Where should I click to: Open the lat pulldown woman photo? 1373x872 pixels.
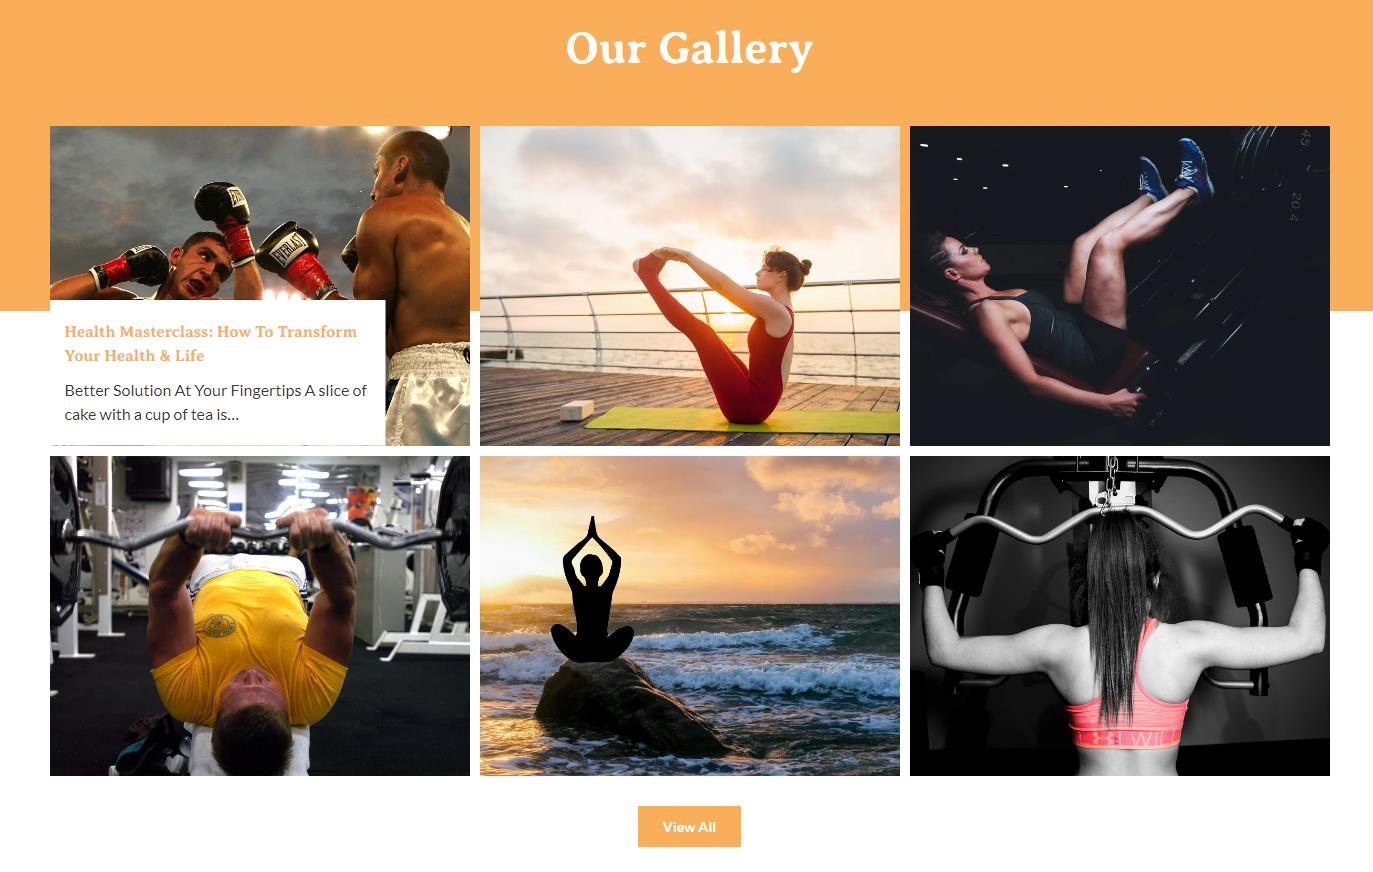pos(1120,616)
